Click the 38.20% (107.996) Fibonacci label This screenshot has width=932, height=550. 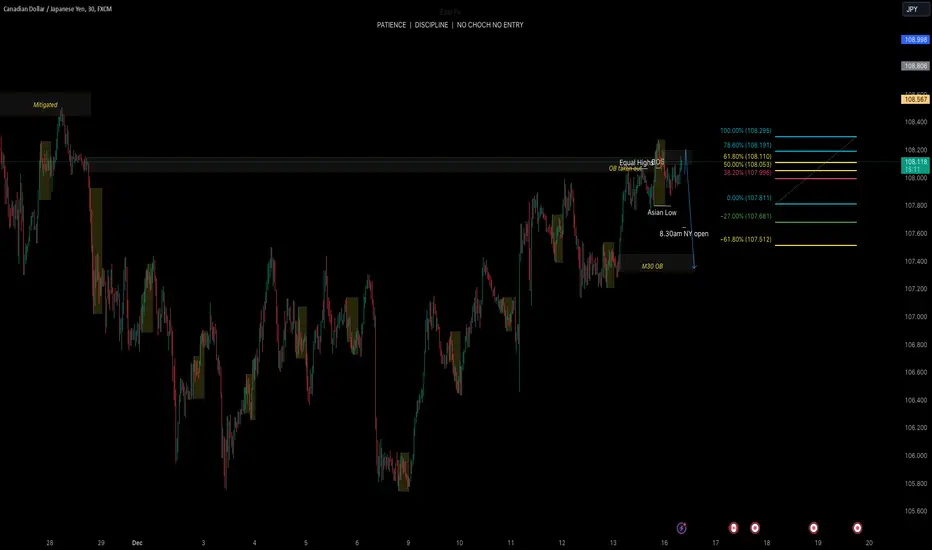point(747,173)
